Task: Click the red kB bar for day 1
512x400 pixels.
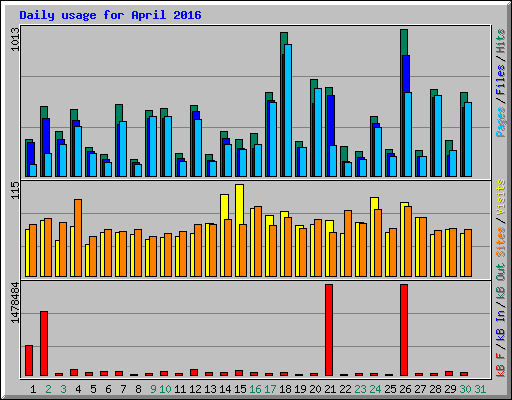Action: (x=29, y=361)
